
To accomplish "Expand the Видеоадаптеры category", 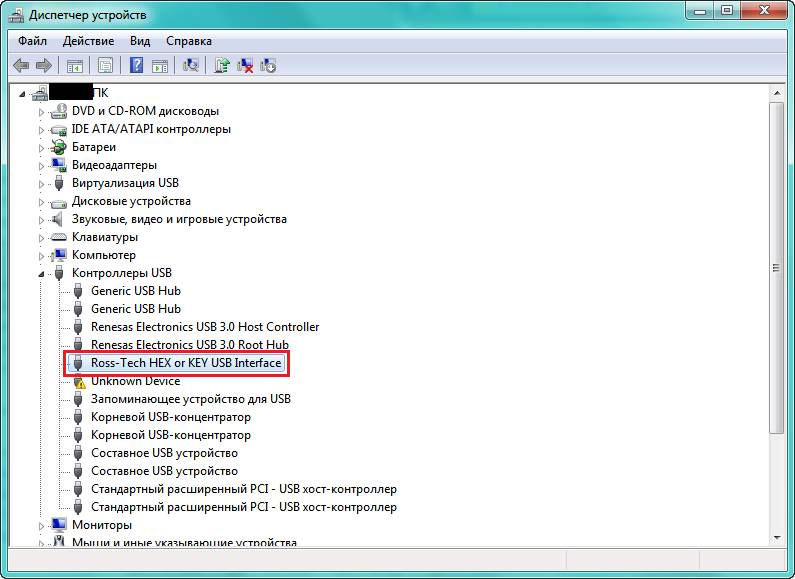I will [41, 166].
